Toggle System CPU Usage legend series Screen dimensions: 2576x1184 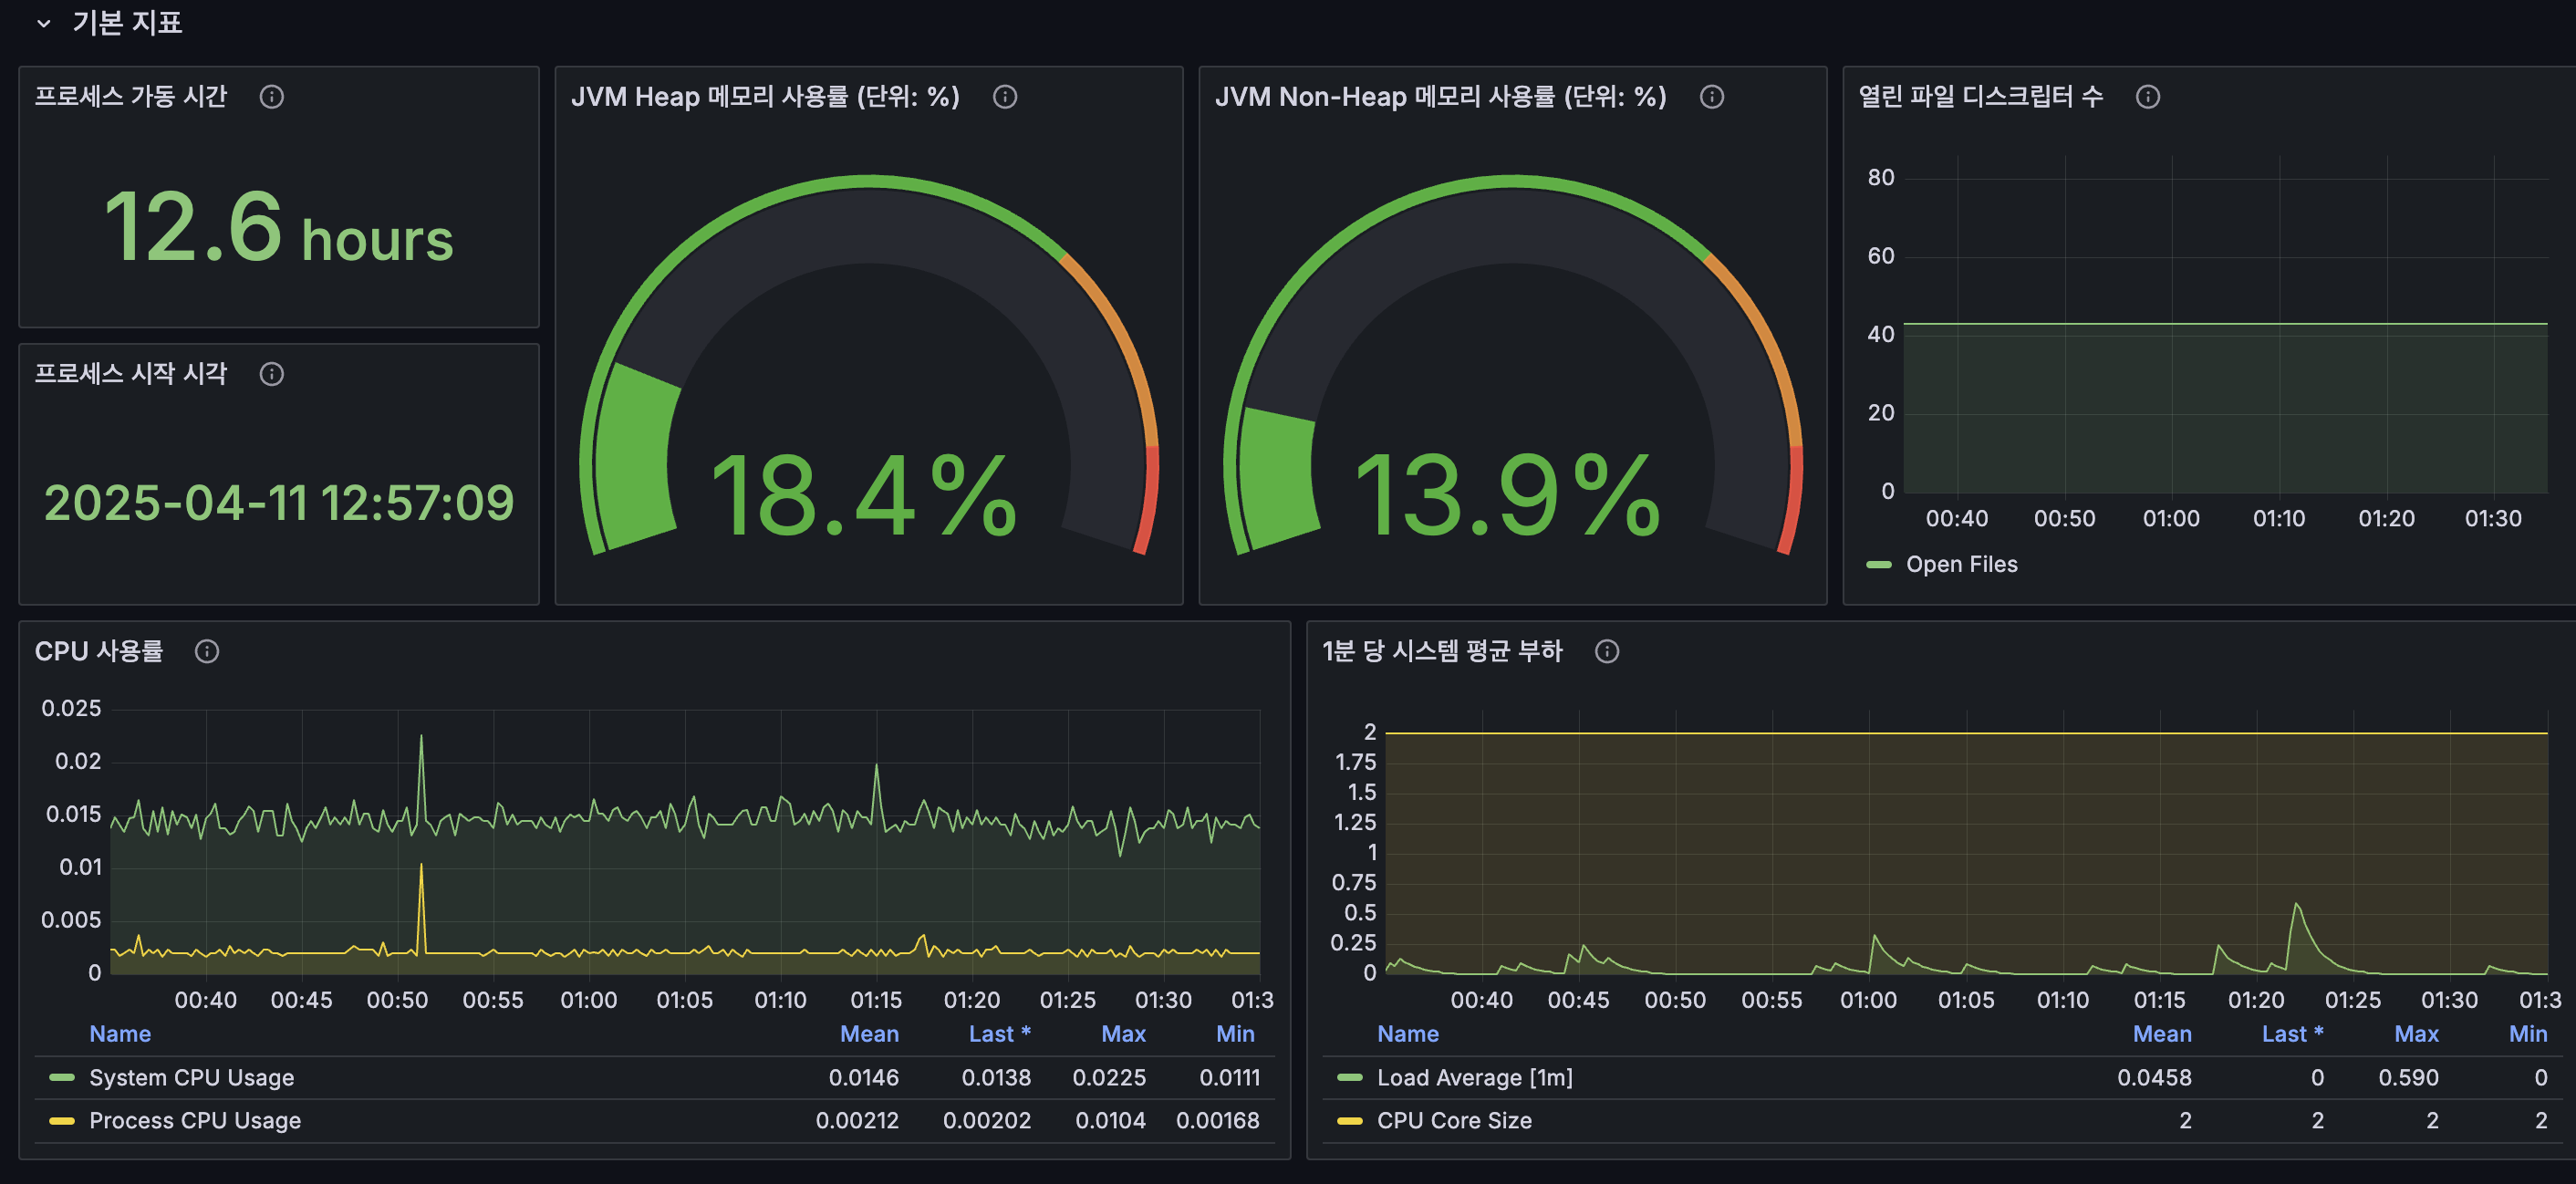coord(191,1078)
